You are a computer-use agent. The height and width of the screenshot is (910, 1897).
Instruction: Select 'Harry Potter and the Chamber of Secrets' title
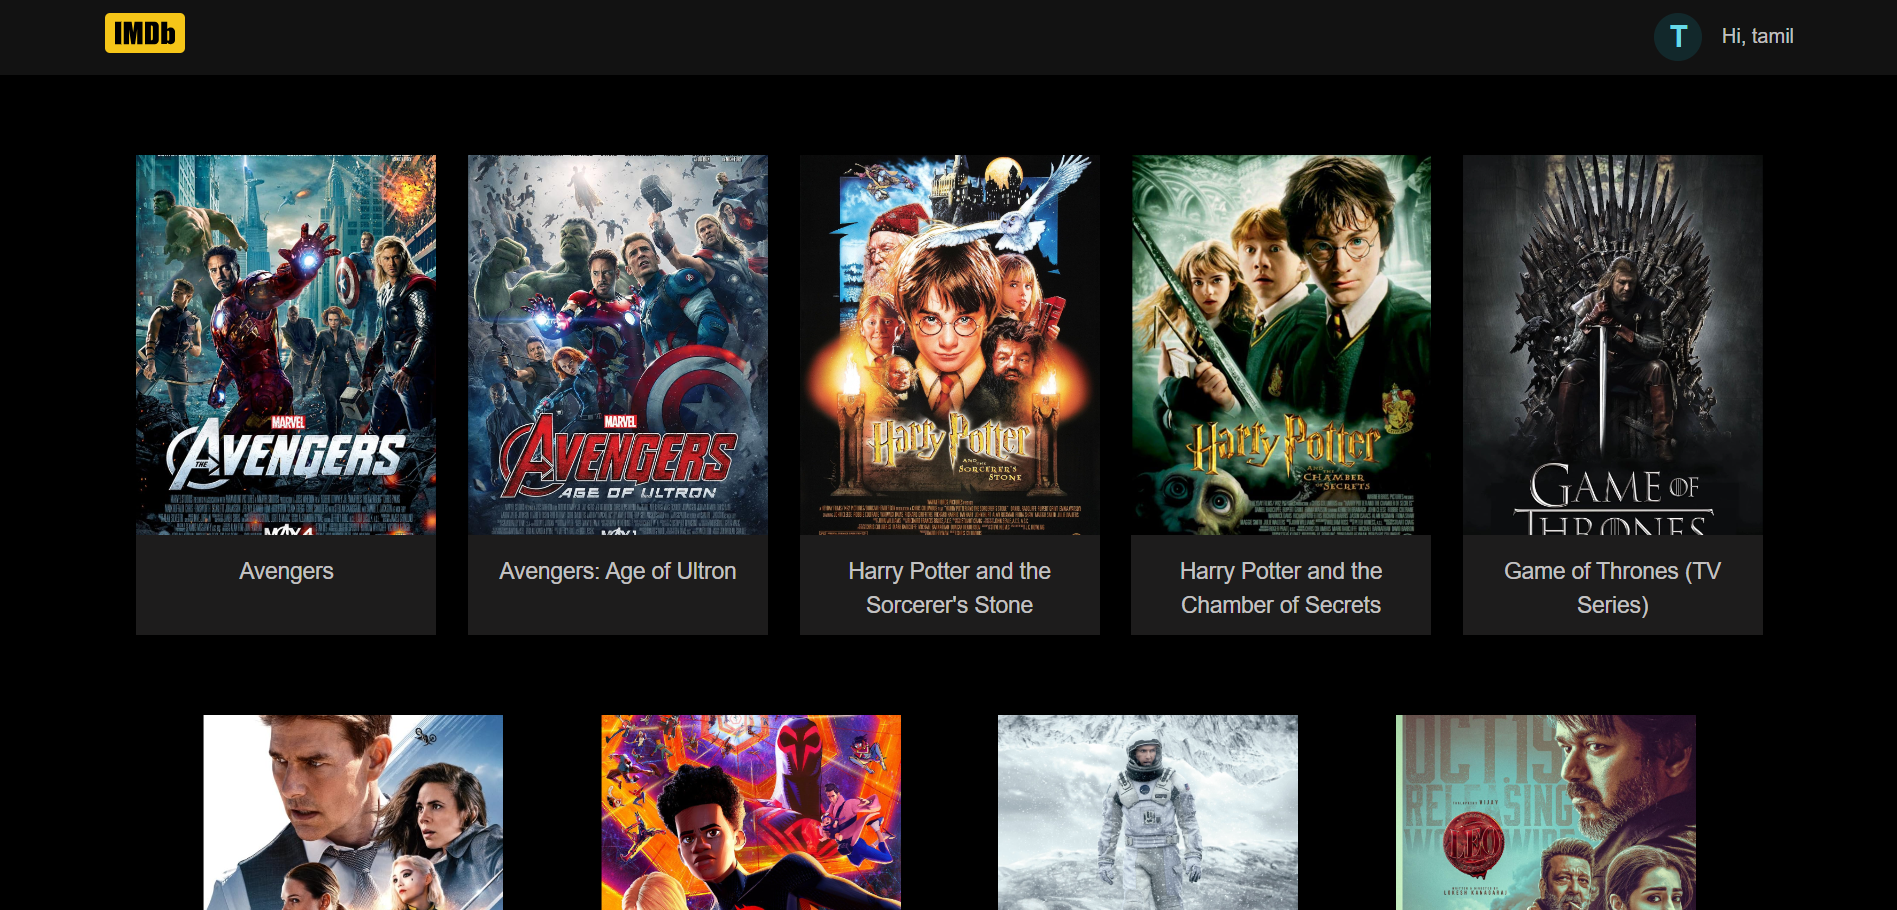[1281, 588]
